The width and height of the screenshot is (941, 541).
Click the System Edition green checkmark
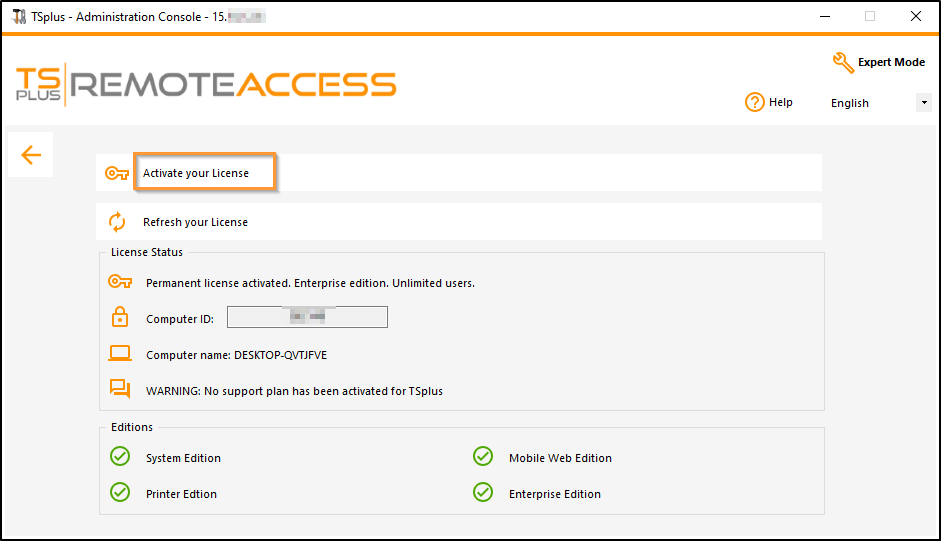coord(120,457)
